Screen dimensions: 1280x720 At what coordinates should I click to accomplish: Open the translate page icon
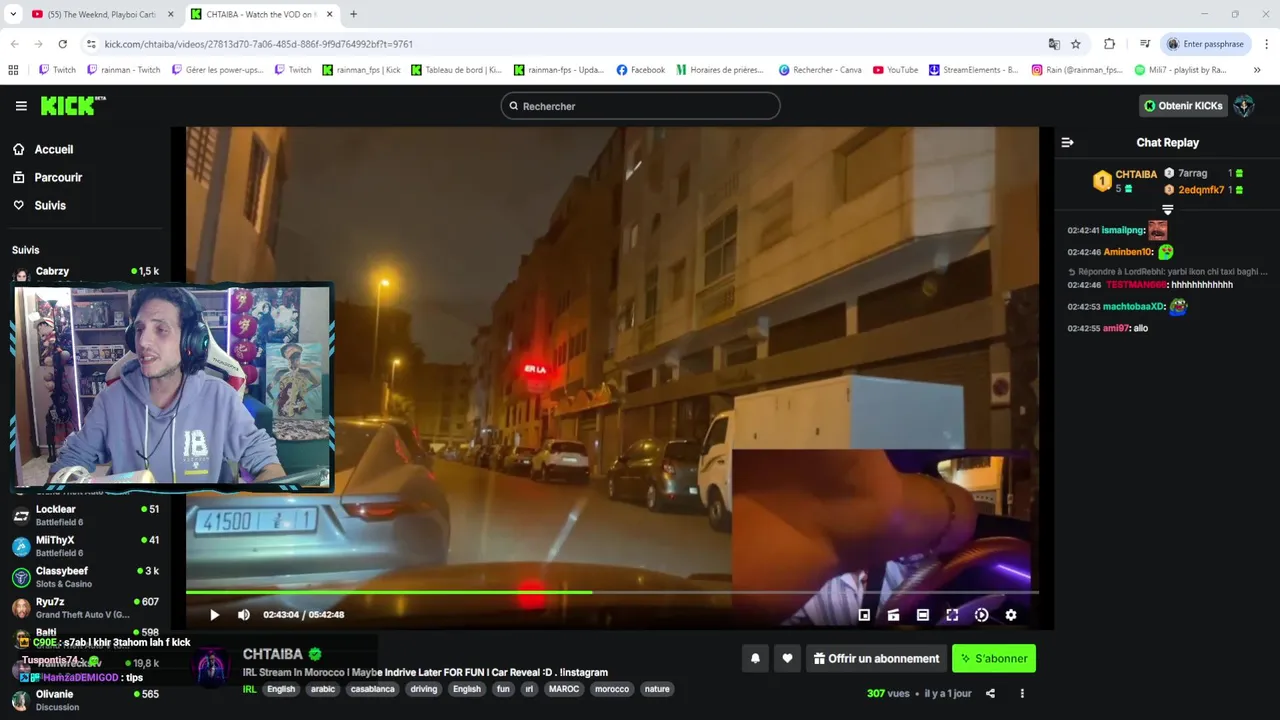(x=1054, y=44)
